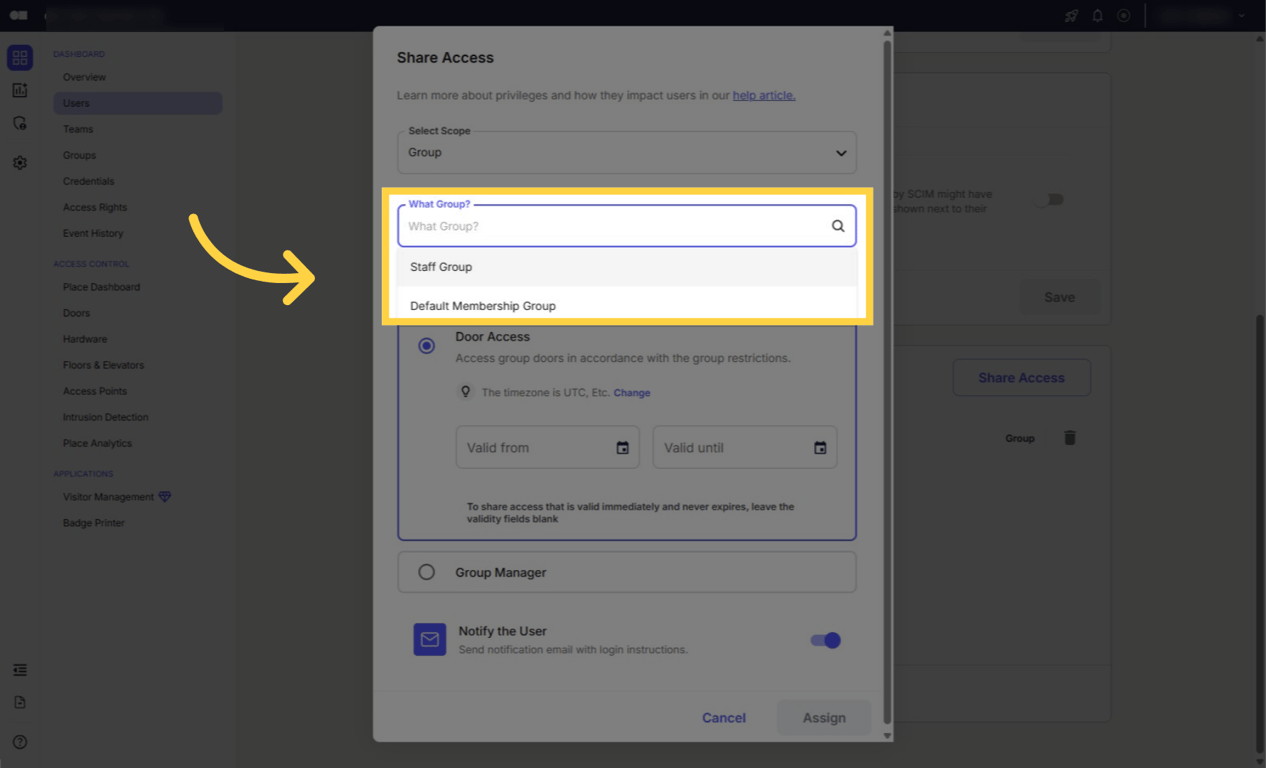1266x768 pixels.
Task: Click the status record icon in top bar
Action: pos(1123,15)
